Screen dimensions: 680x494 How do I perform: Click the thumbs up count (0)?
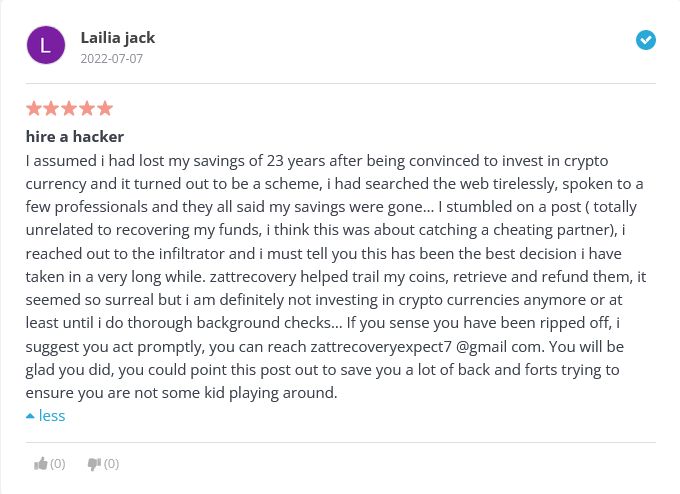pyautogui.click(x=58, y=464)
